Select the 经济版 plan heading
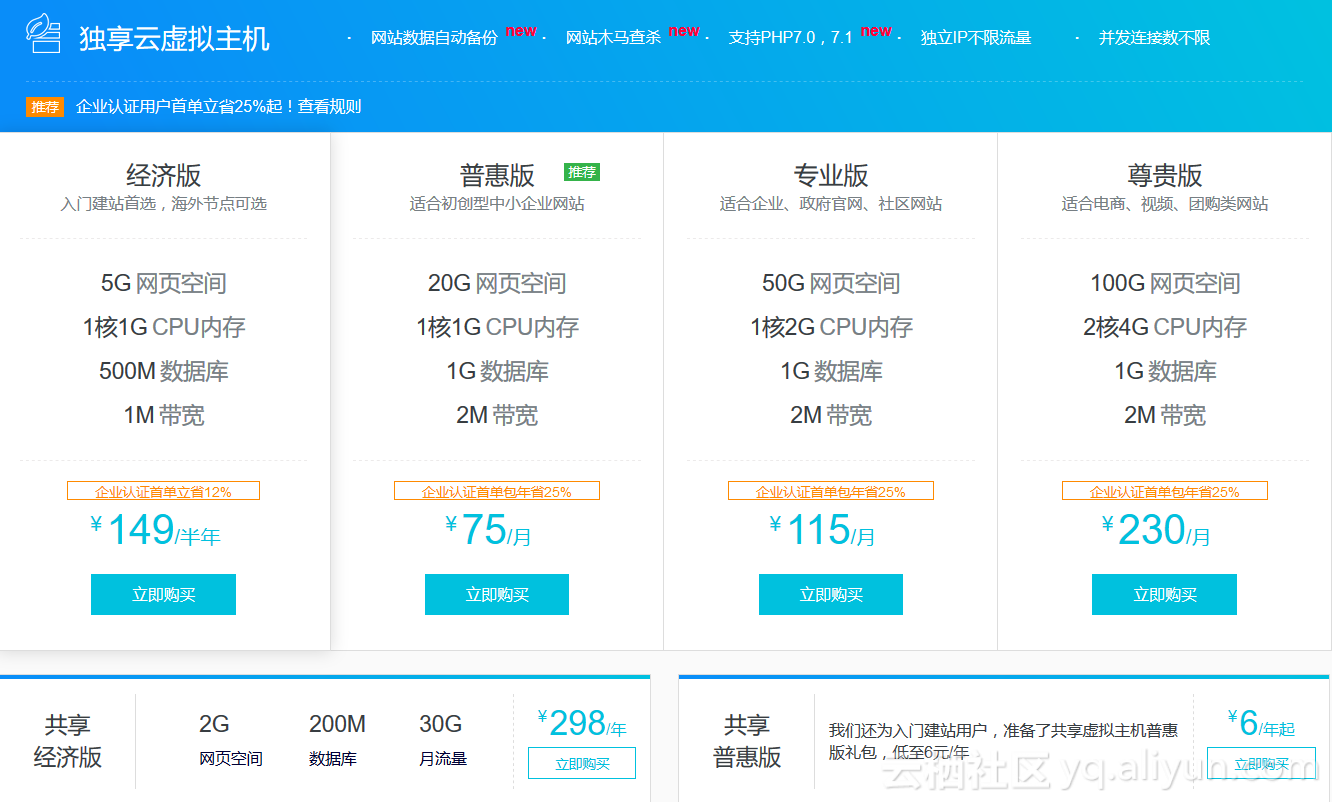This screenshot has width=1332, height=802. (164, 175)
